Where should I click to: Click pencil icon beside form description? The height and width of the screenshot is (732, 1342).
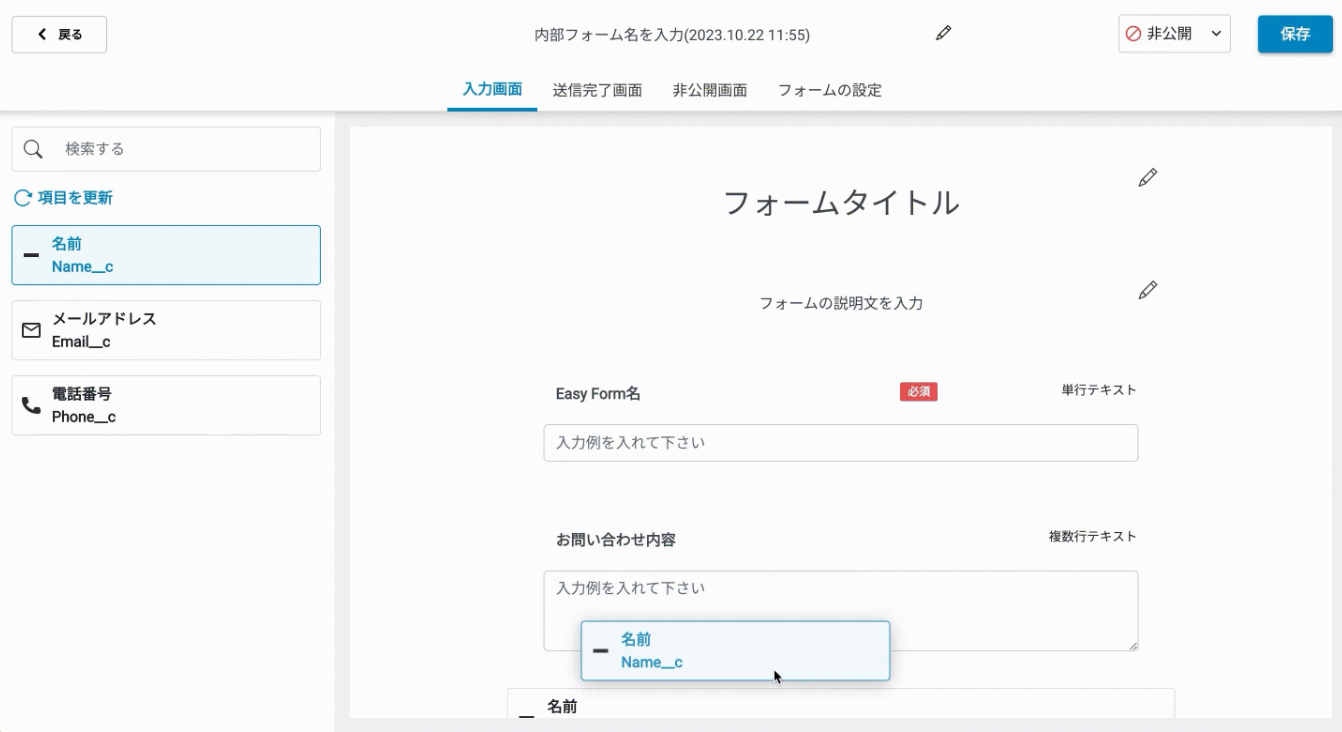pyautogui.click(x=1148, y=290)
